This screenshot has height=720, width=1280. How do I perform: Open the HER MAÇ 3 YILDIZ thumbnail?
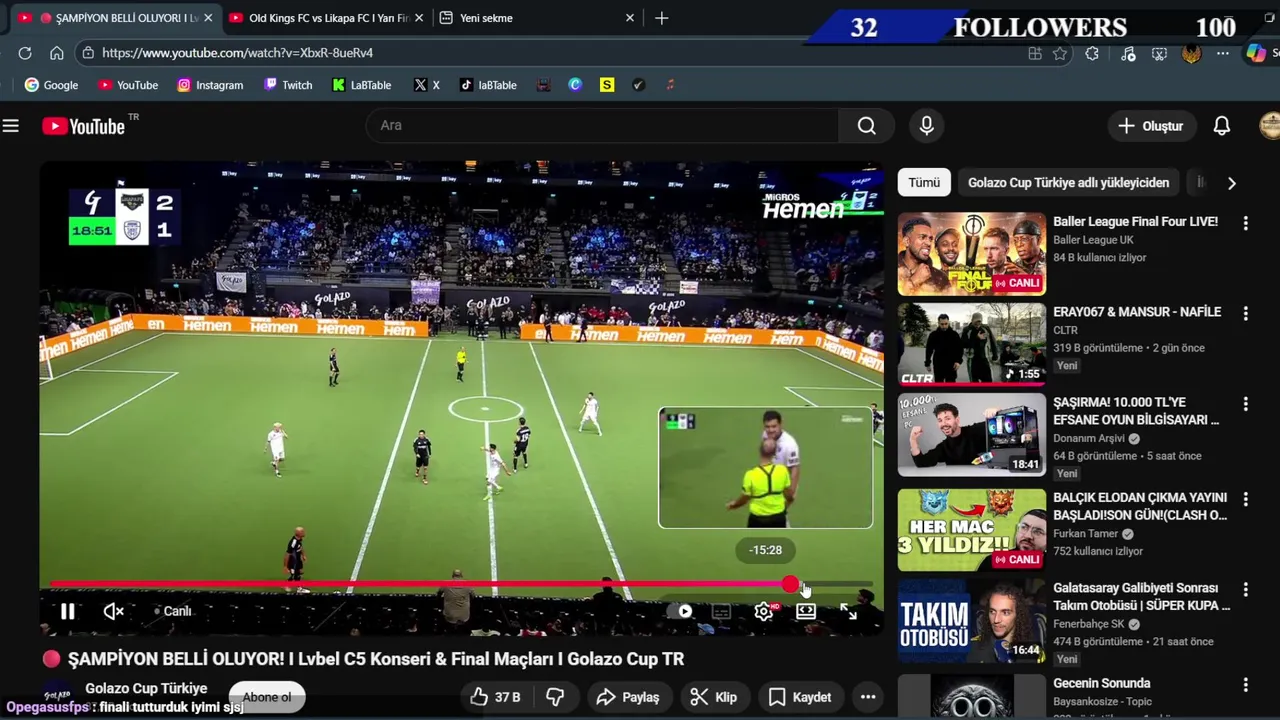(971, 529)
